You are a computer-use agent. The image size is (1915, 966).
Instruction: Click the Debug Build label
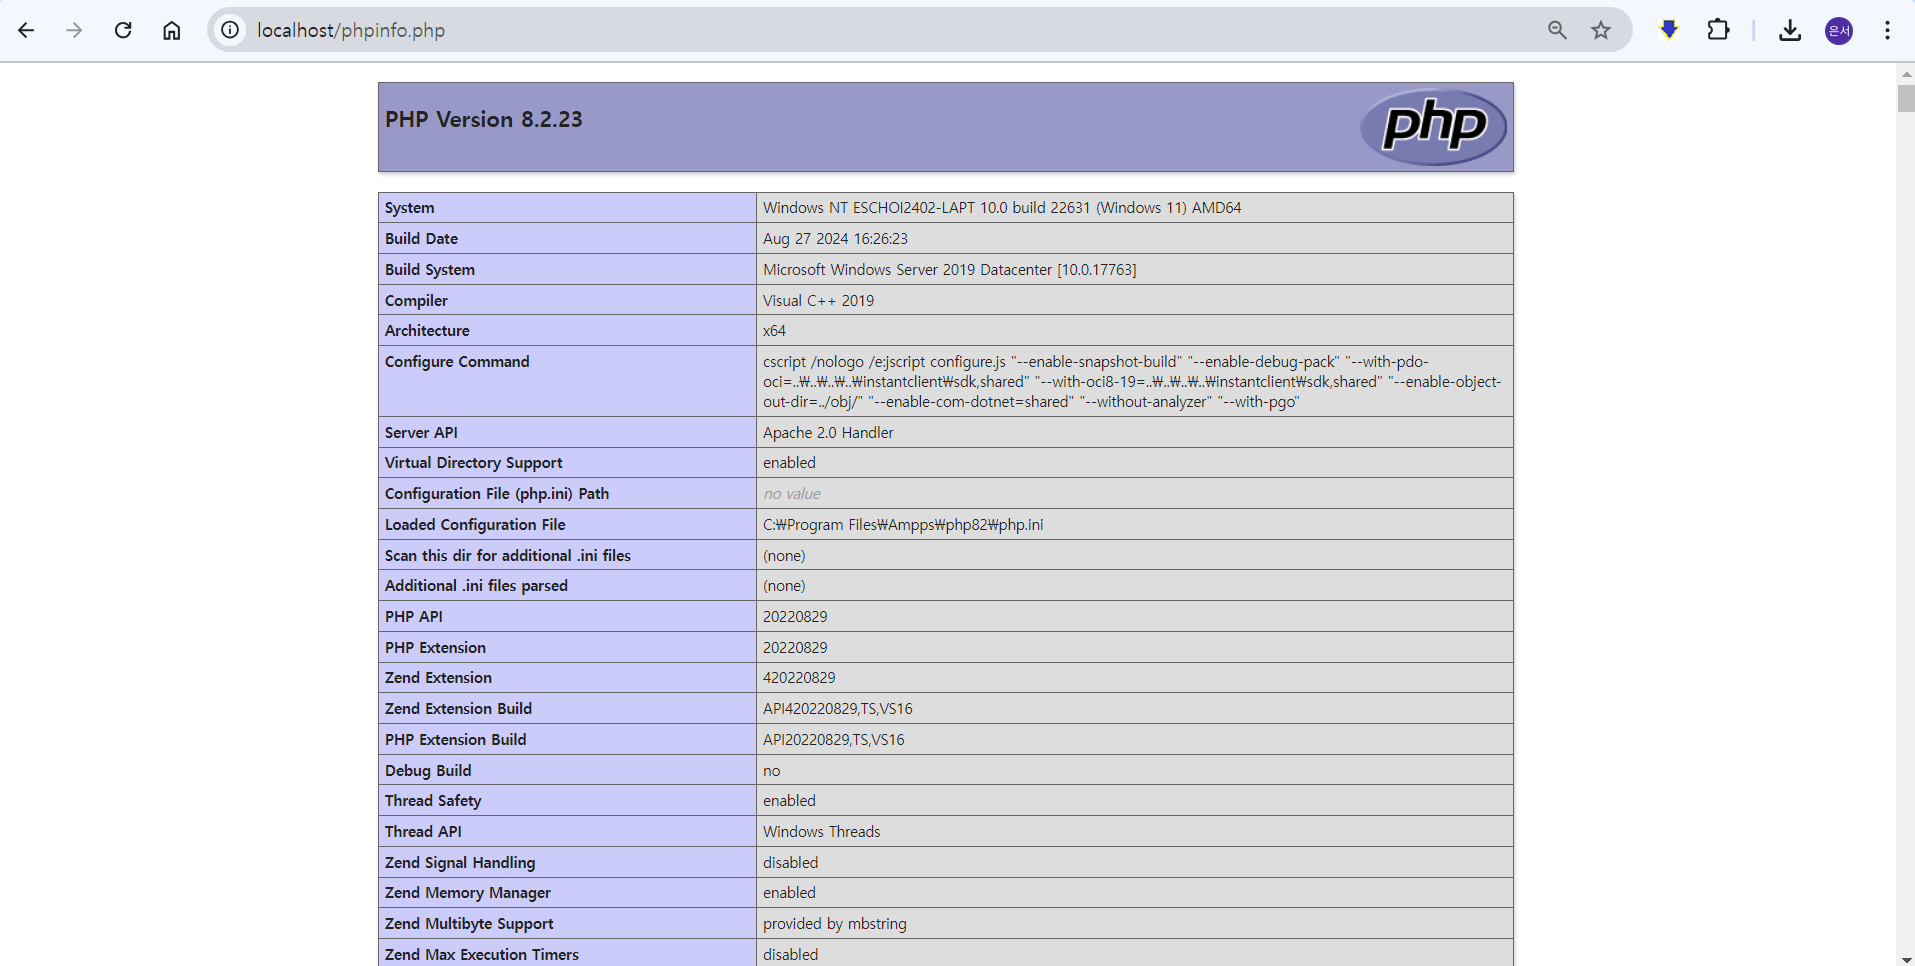click(428, 771)
